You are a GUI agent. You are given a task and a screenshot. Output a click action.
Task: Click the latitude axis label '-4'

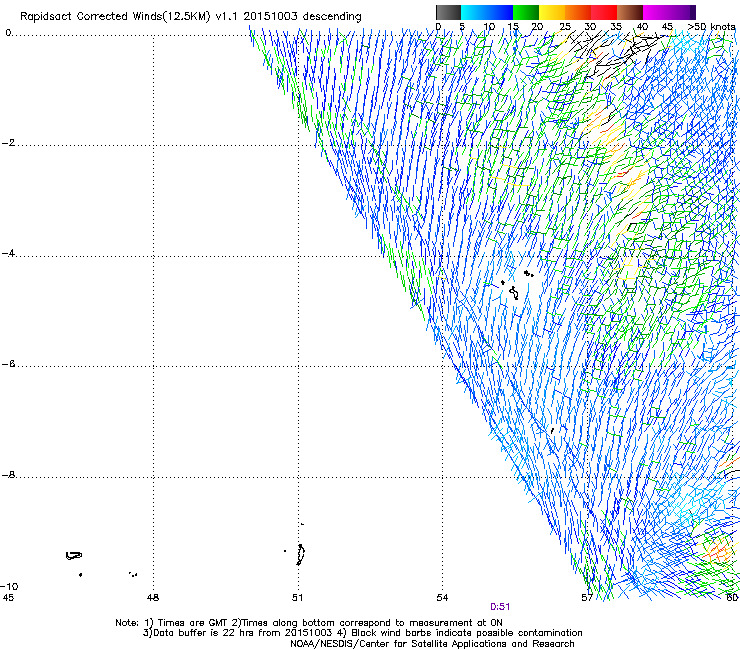tap(8, 253)
